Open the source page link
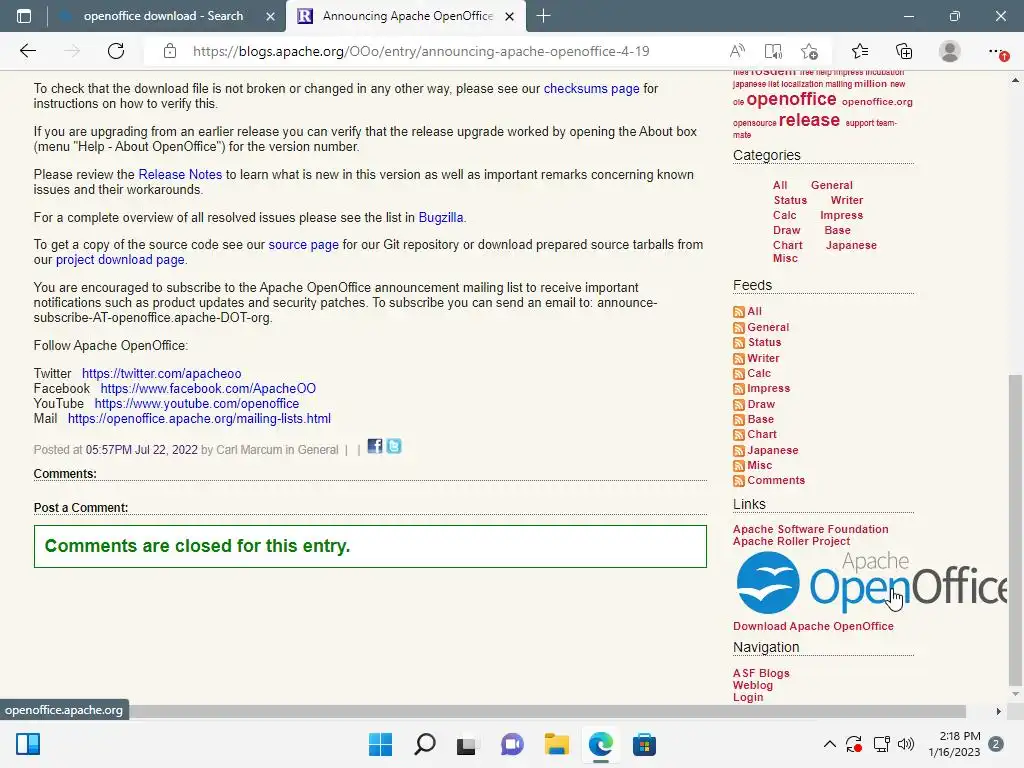The width and height of the screenshot is (1024, 768). (304, 244)
